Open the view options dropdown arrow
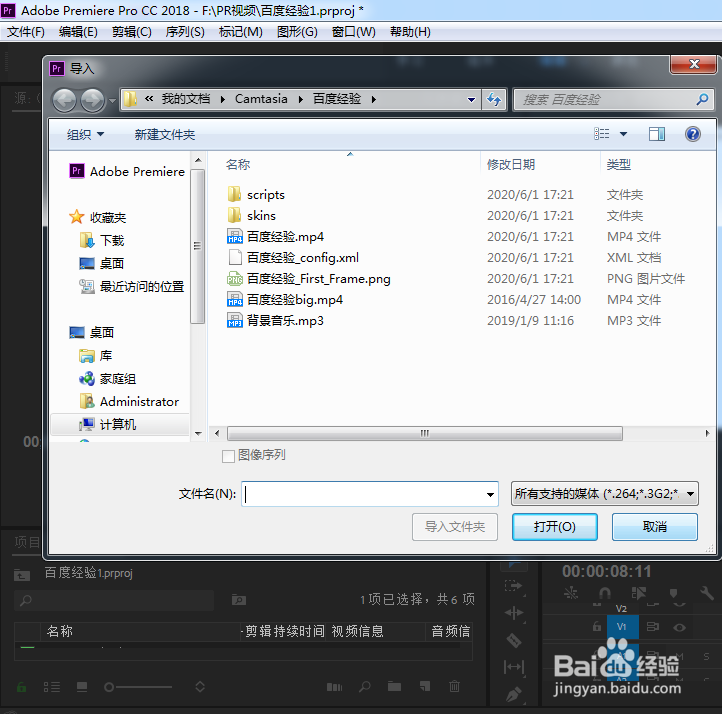The image size is (722, 714). [623, 134]
